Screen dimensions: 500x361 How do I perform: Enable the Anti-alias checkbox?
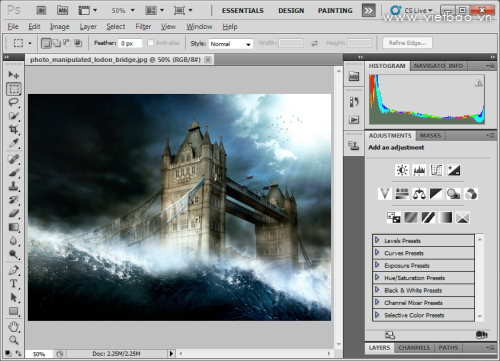(x=150, y=43)
